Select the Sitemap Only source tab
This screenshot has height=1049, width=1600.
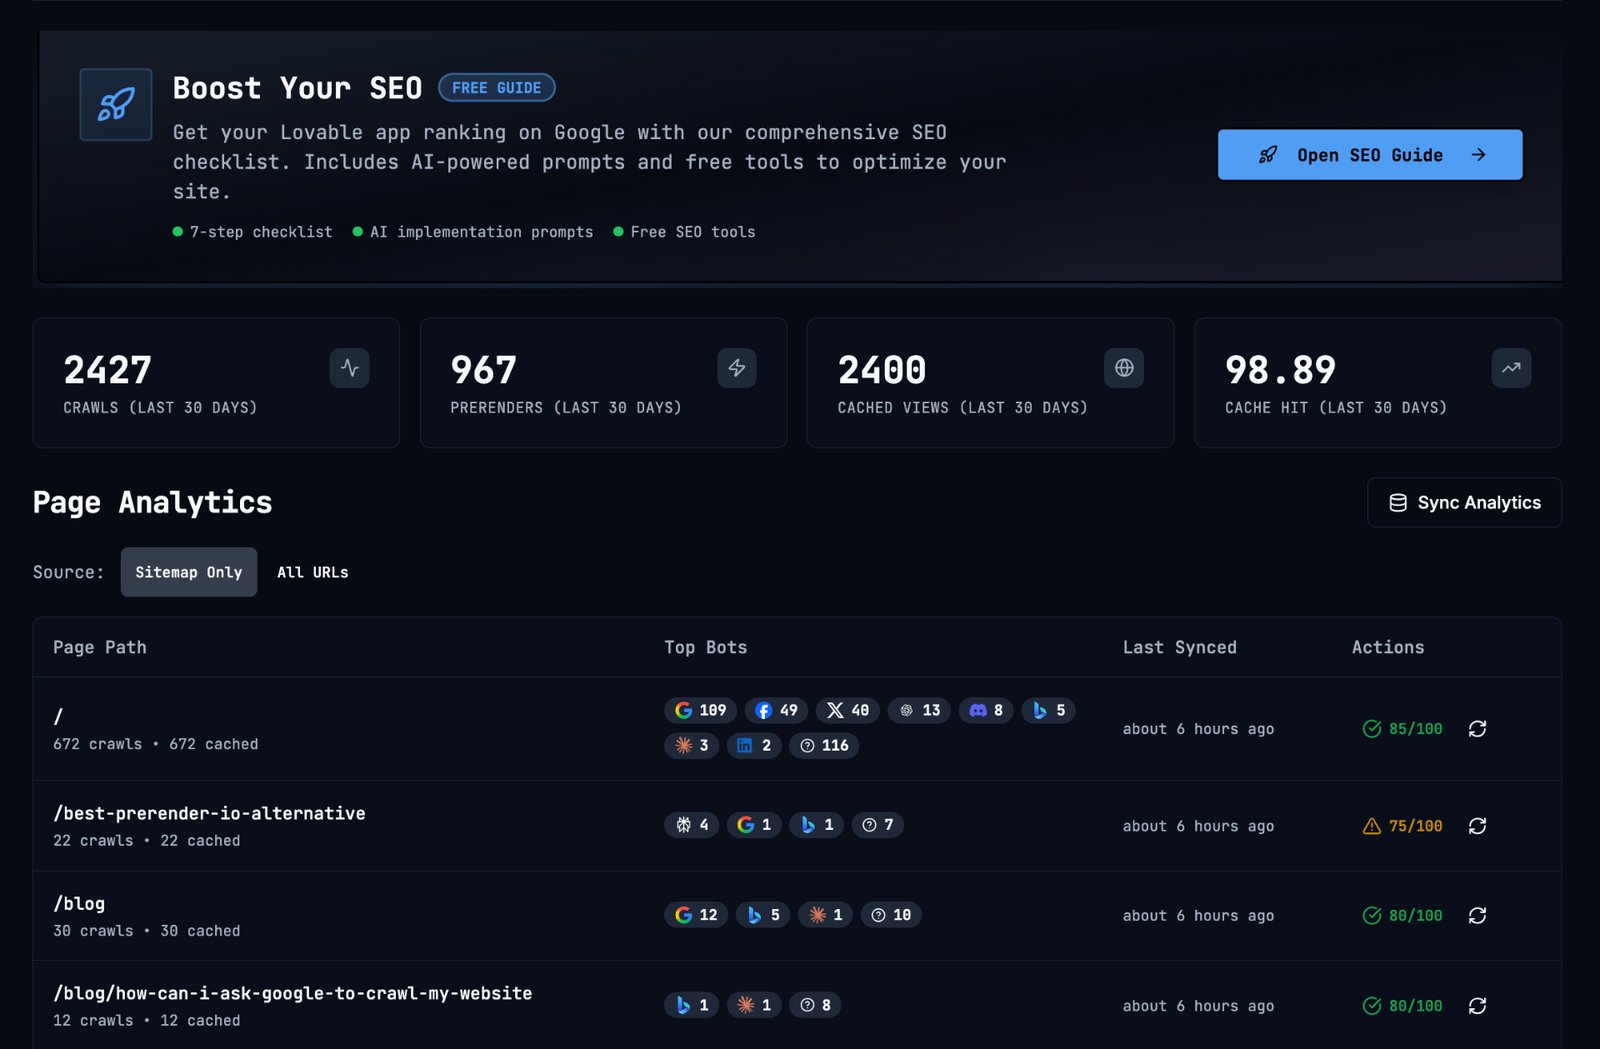coord(189,572)
